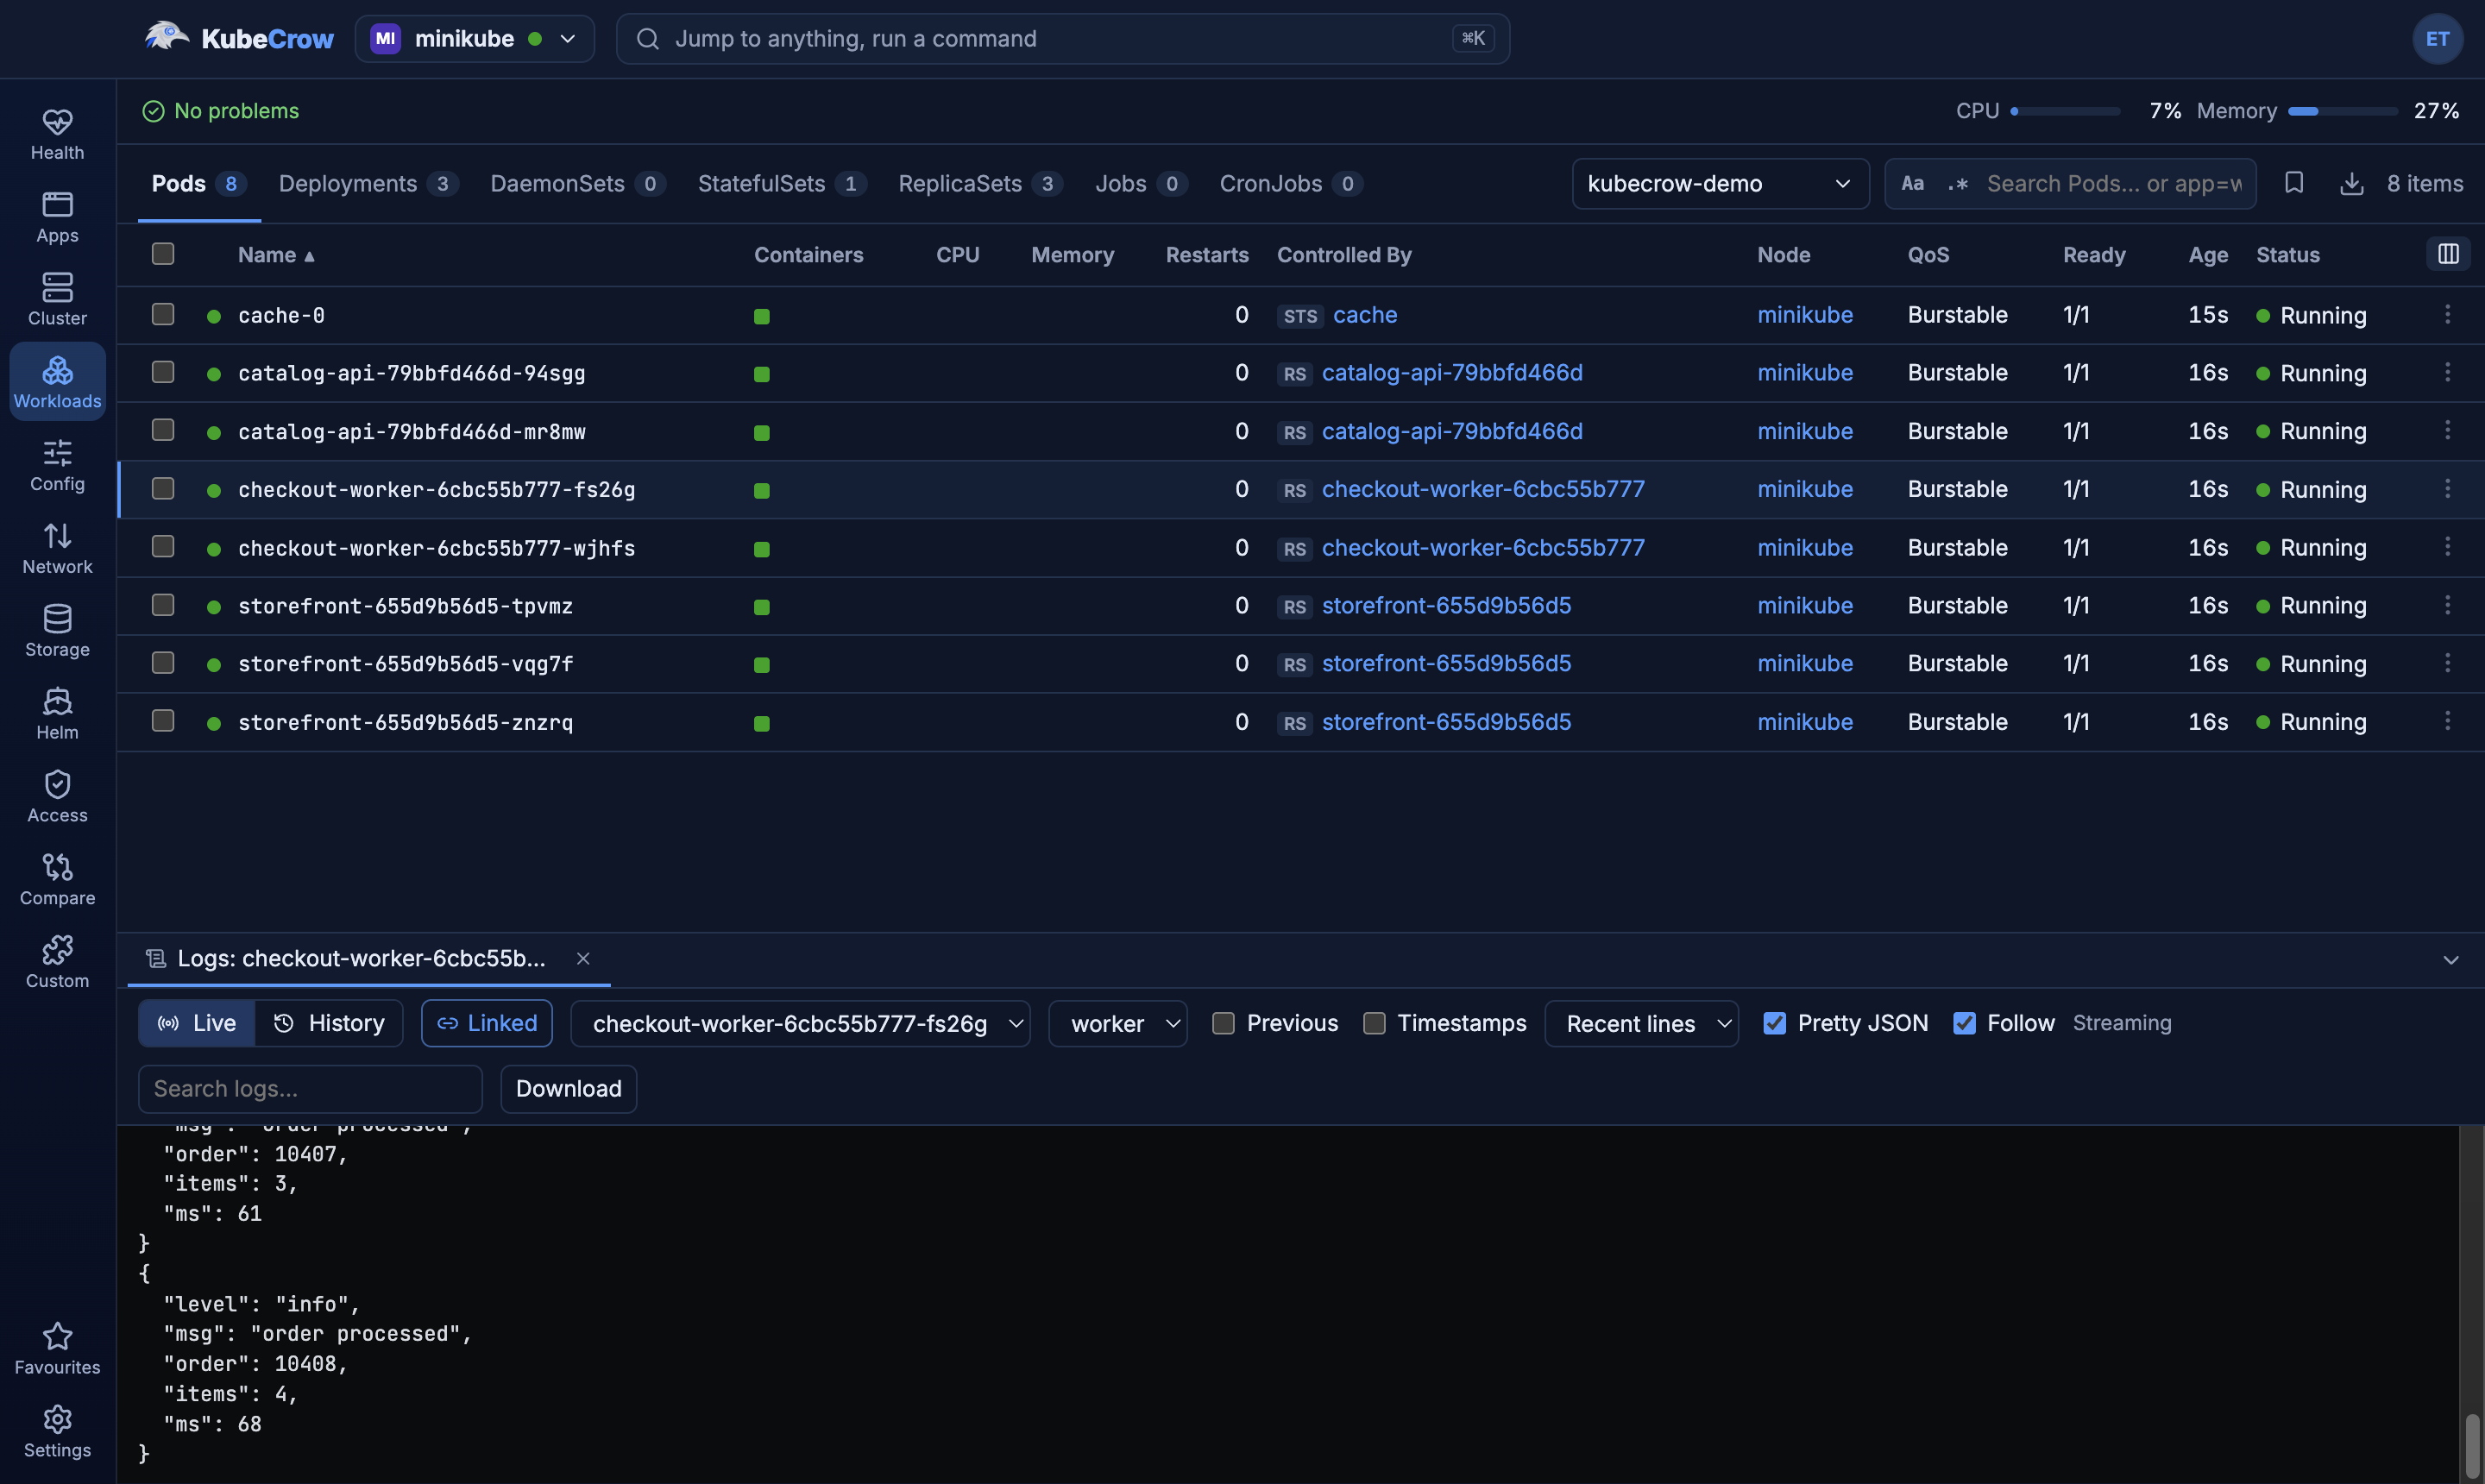Switch to the Deployments tab
Image resolution: width=2485 pixels, height=1484 pixels.
point(368,183)
